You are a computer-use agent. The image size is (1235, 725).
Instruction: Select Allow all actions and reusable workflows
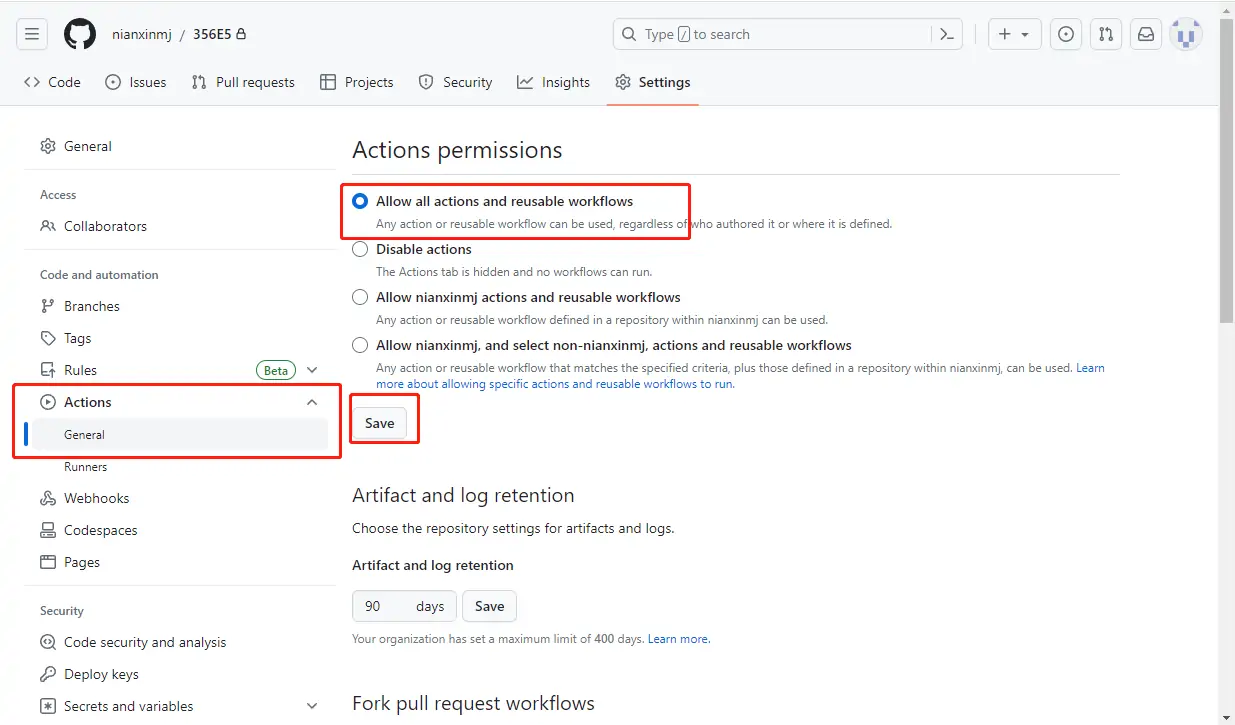pyautogui.click(x=359, y=200)
